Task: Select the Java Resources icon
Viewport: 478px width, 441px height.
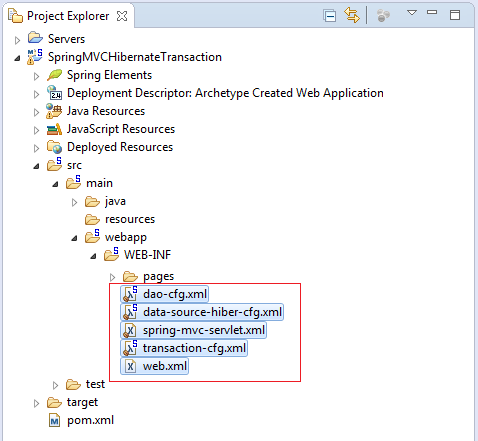Action: tap(54, 111)
